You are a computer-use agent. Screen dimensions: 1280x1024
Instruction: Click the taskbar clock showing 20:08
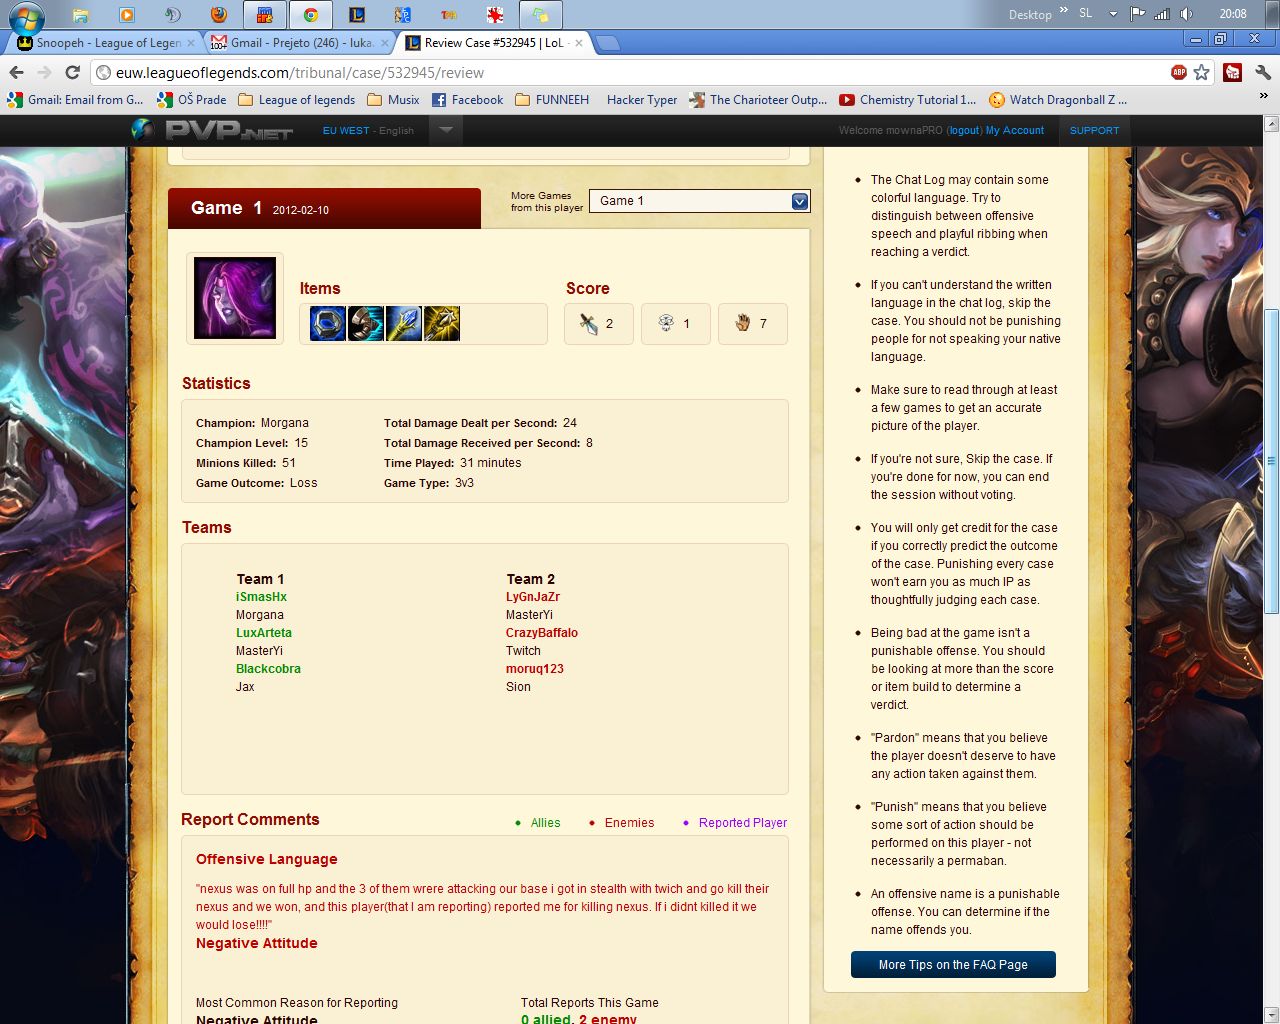click(x=1233, y=14)
